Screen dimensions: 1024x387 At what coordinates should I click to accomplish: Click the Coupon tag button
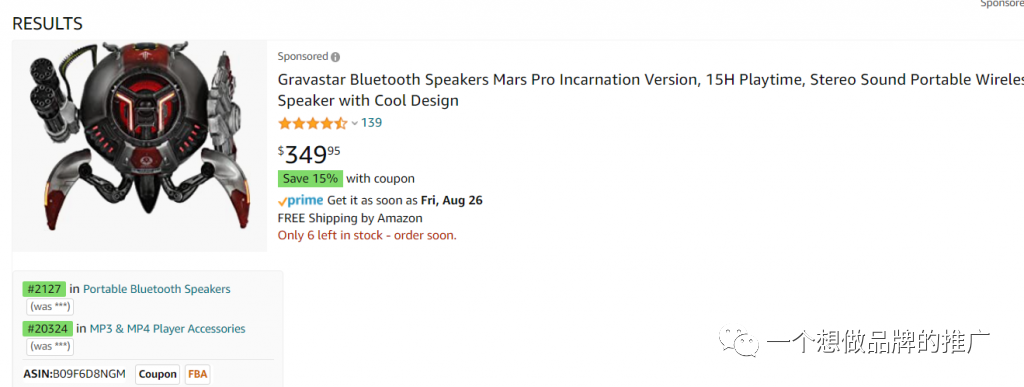[x=157, y=374]
